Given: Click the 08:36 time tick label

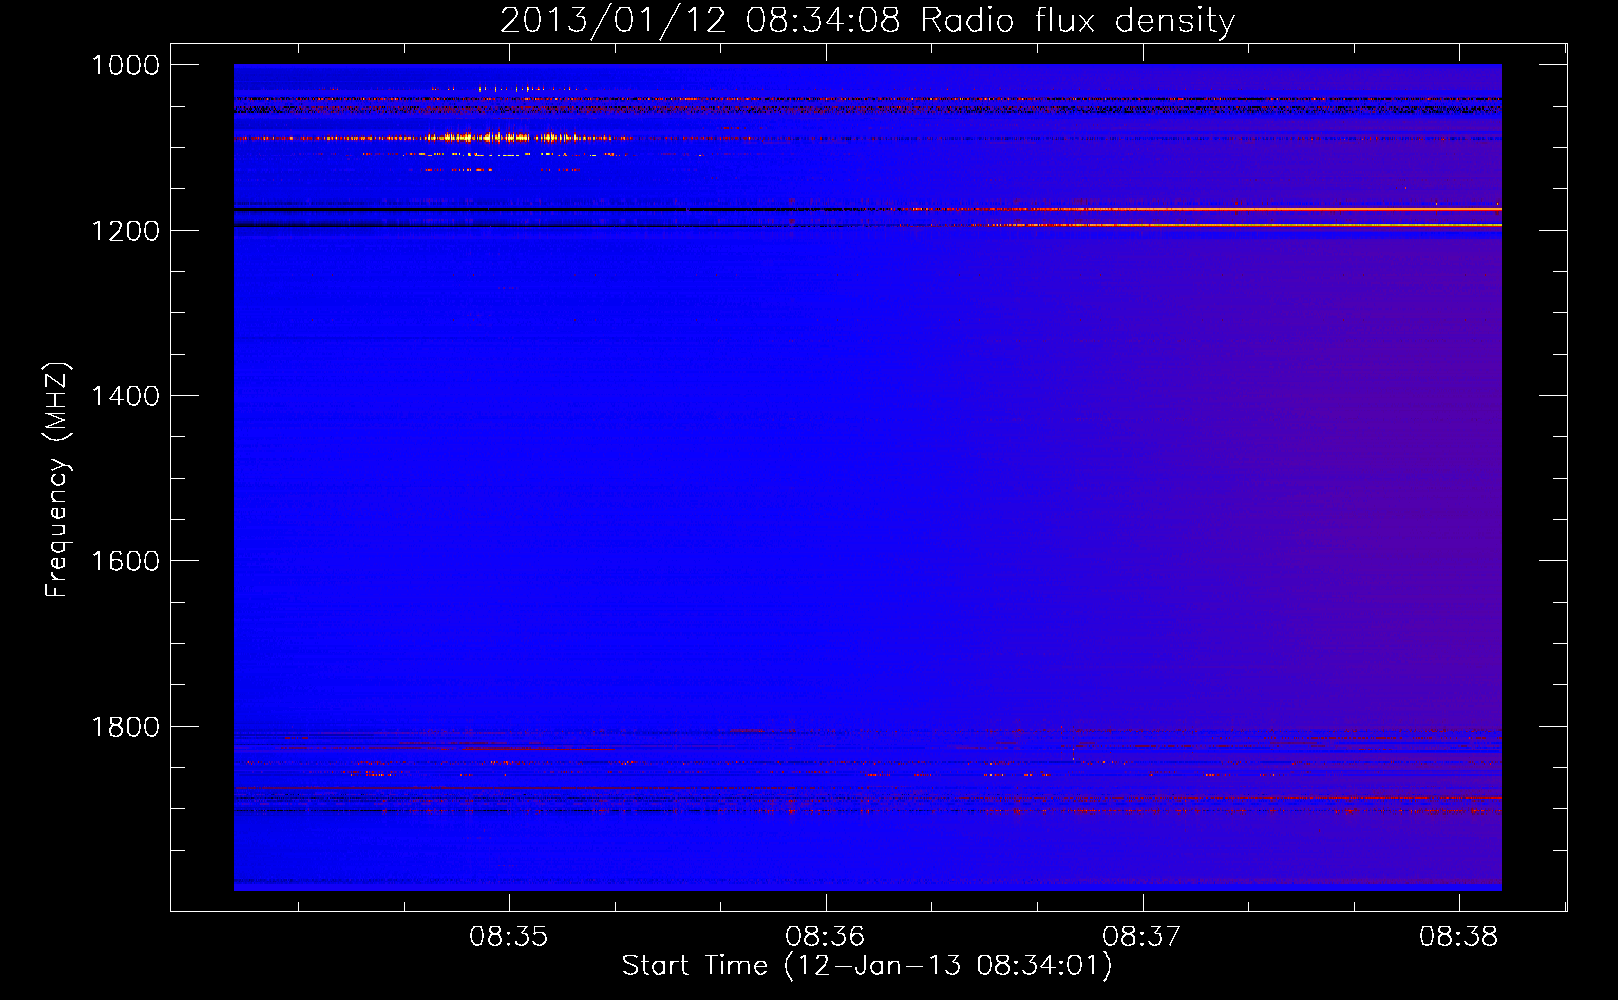Looking at the screenshot, I should click(x=825, y=937).
